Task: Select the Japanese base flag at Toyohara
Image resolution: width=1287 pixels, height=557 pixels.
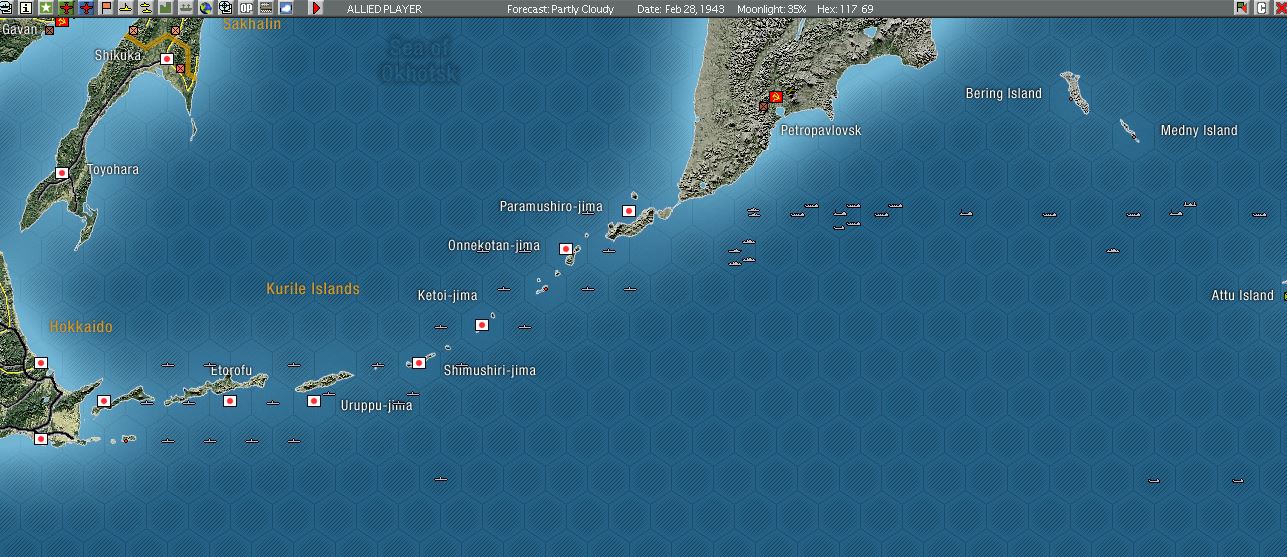Action: point(61,173)
